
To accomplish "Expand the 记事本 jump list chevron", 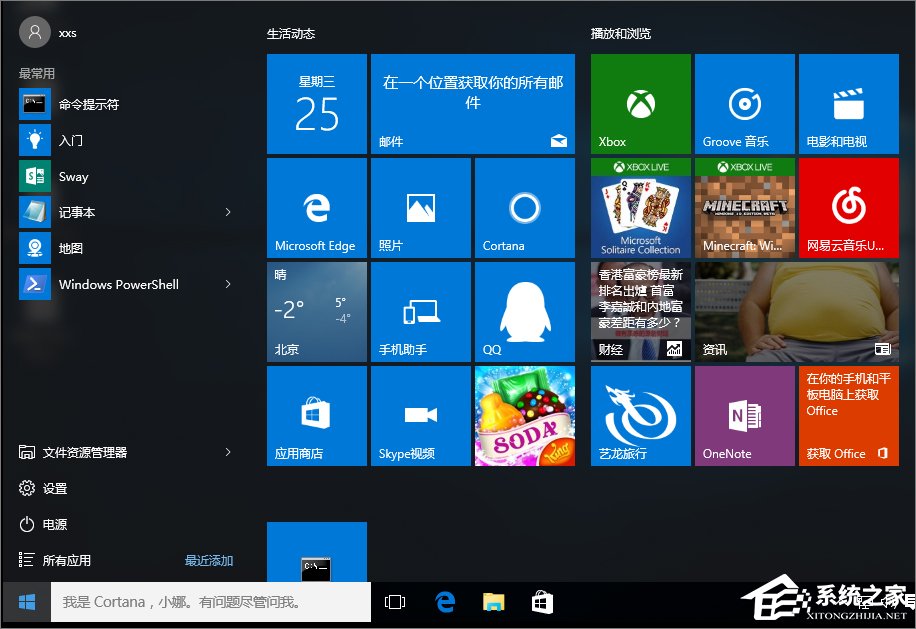I will coord(227,212).
